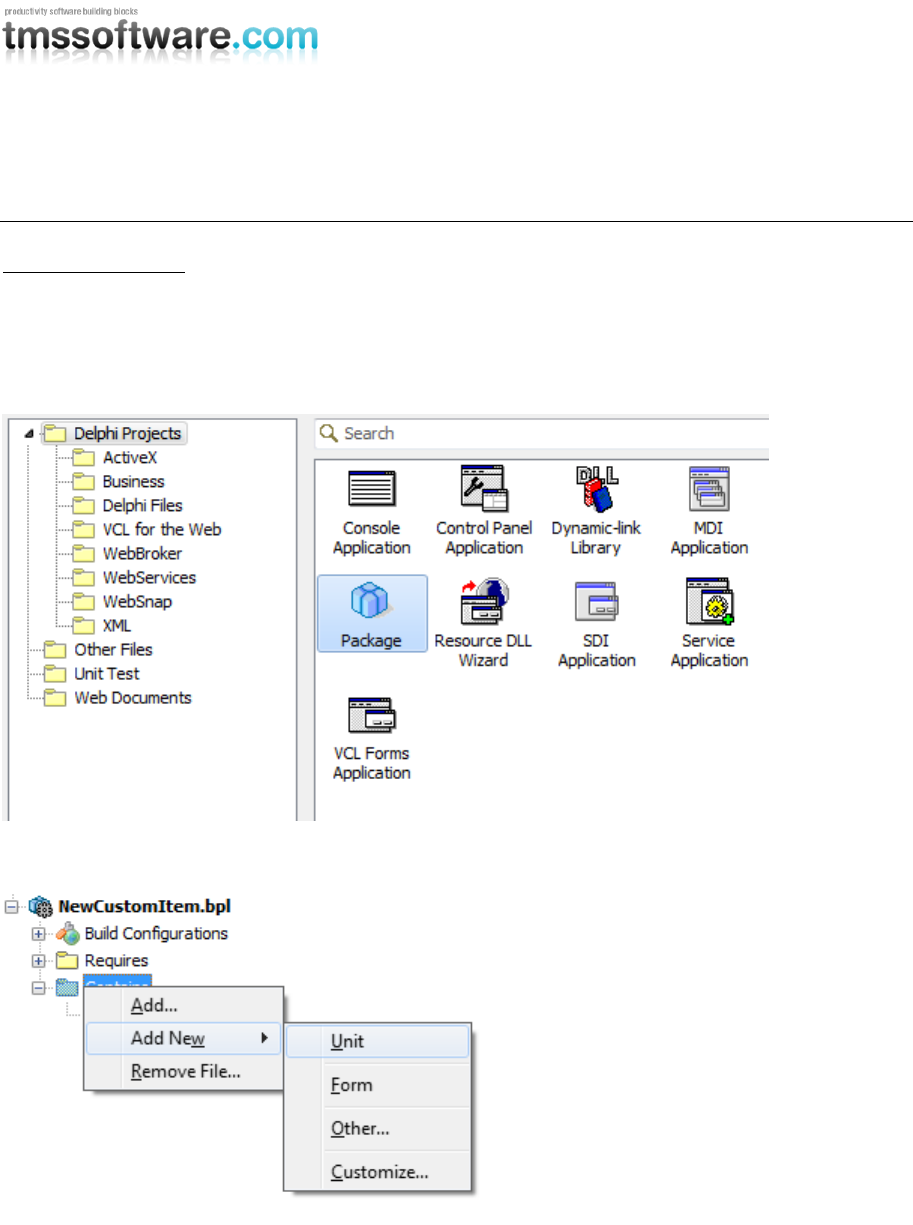Image resolution: width=913 pixels, height=1225 pixels.
Task: Select the Other Files tree item
Action: [x=113, y=650]
